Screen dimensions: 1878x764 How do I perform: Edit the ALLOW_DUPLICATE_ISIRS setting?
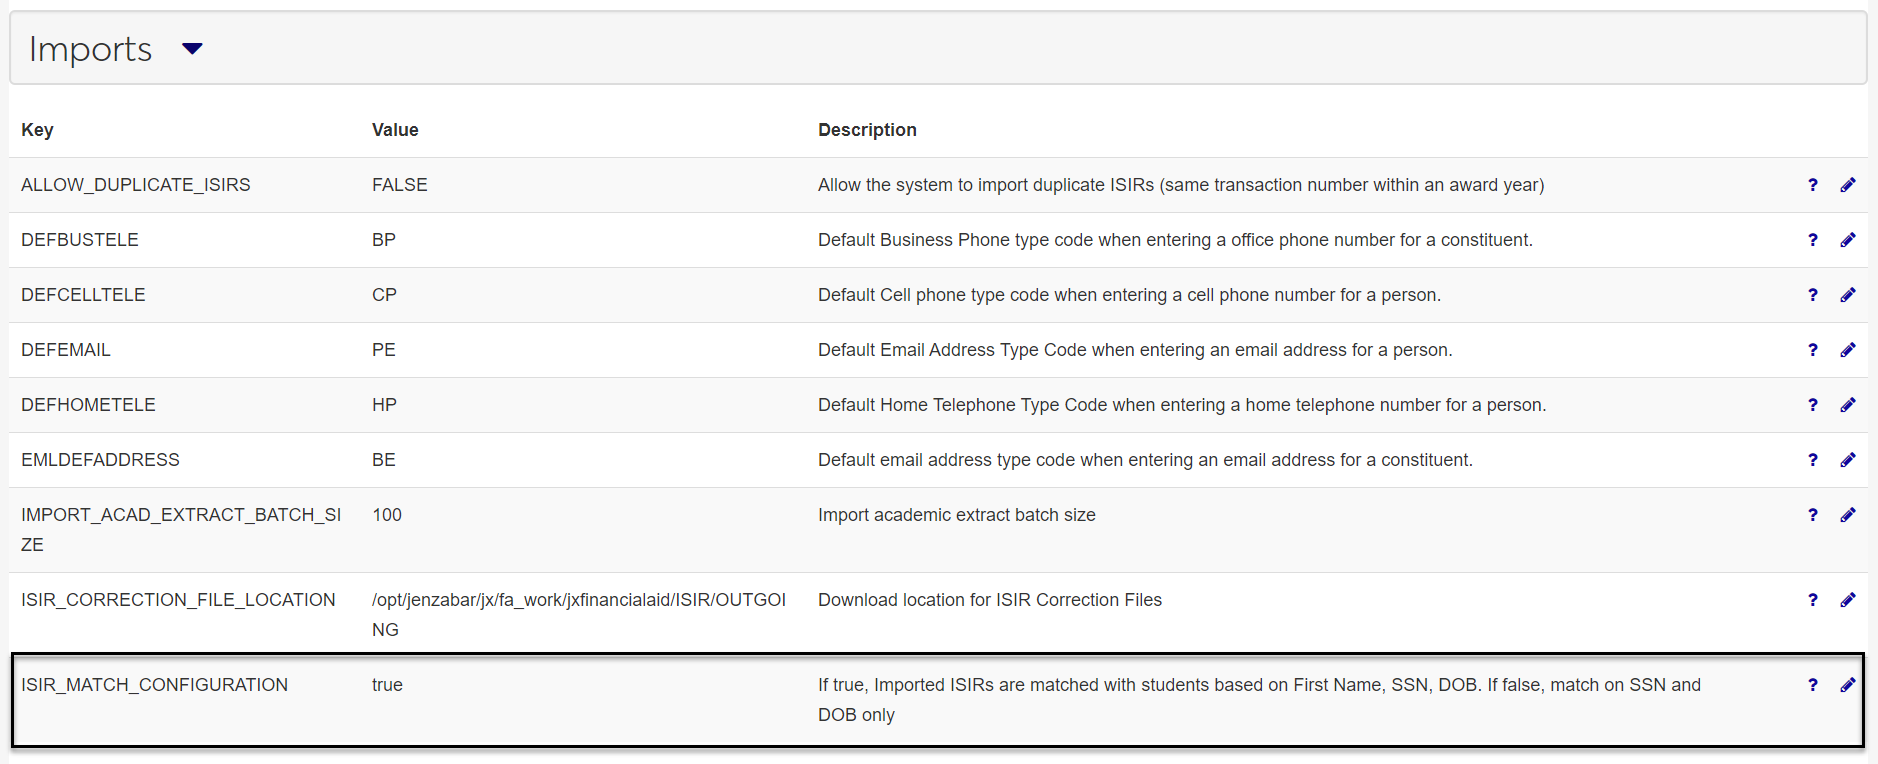click(x=1847, y=185)
